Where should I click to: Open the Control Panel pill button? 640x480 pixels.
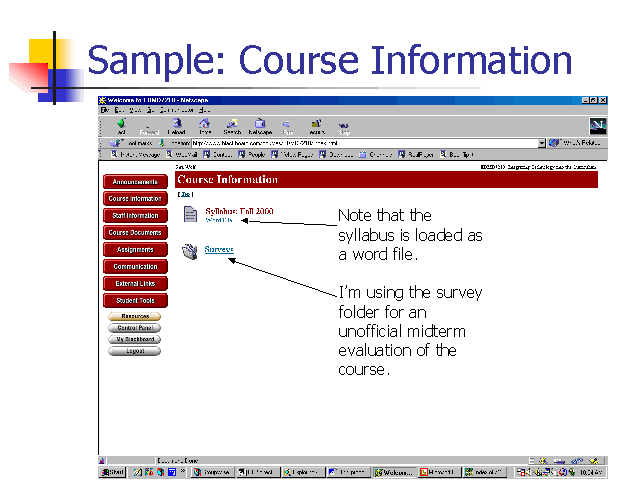coord(135,328)
